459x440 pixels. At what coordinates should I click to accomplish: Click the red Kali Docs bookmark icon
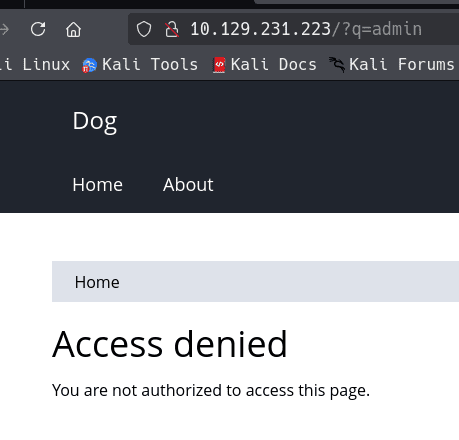pyautogui.click(x=219, y=65)
